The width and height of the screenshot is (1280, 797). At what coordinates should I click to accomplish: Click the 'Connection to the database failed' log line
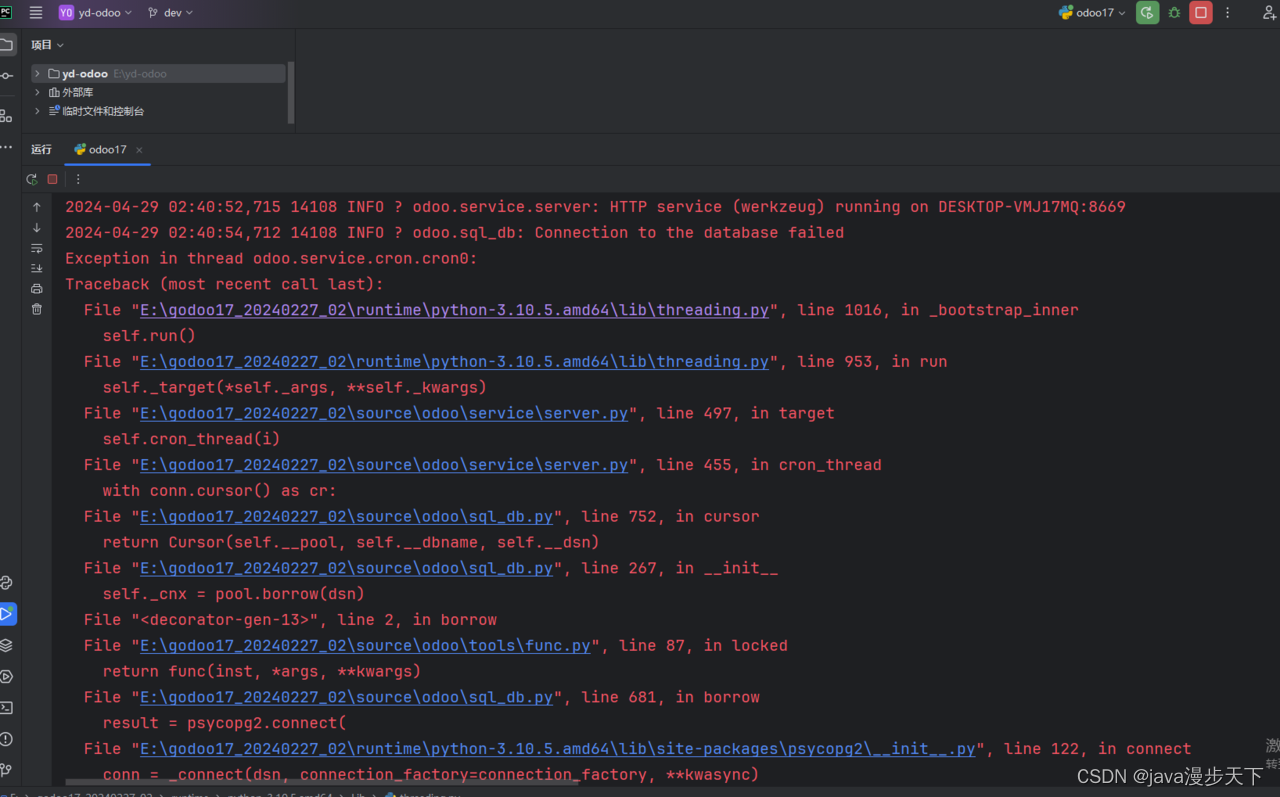tap(455, 233)
